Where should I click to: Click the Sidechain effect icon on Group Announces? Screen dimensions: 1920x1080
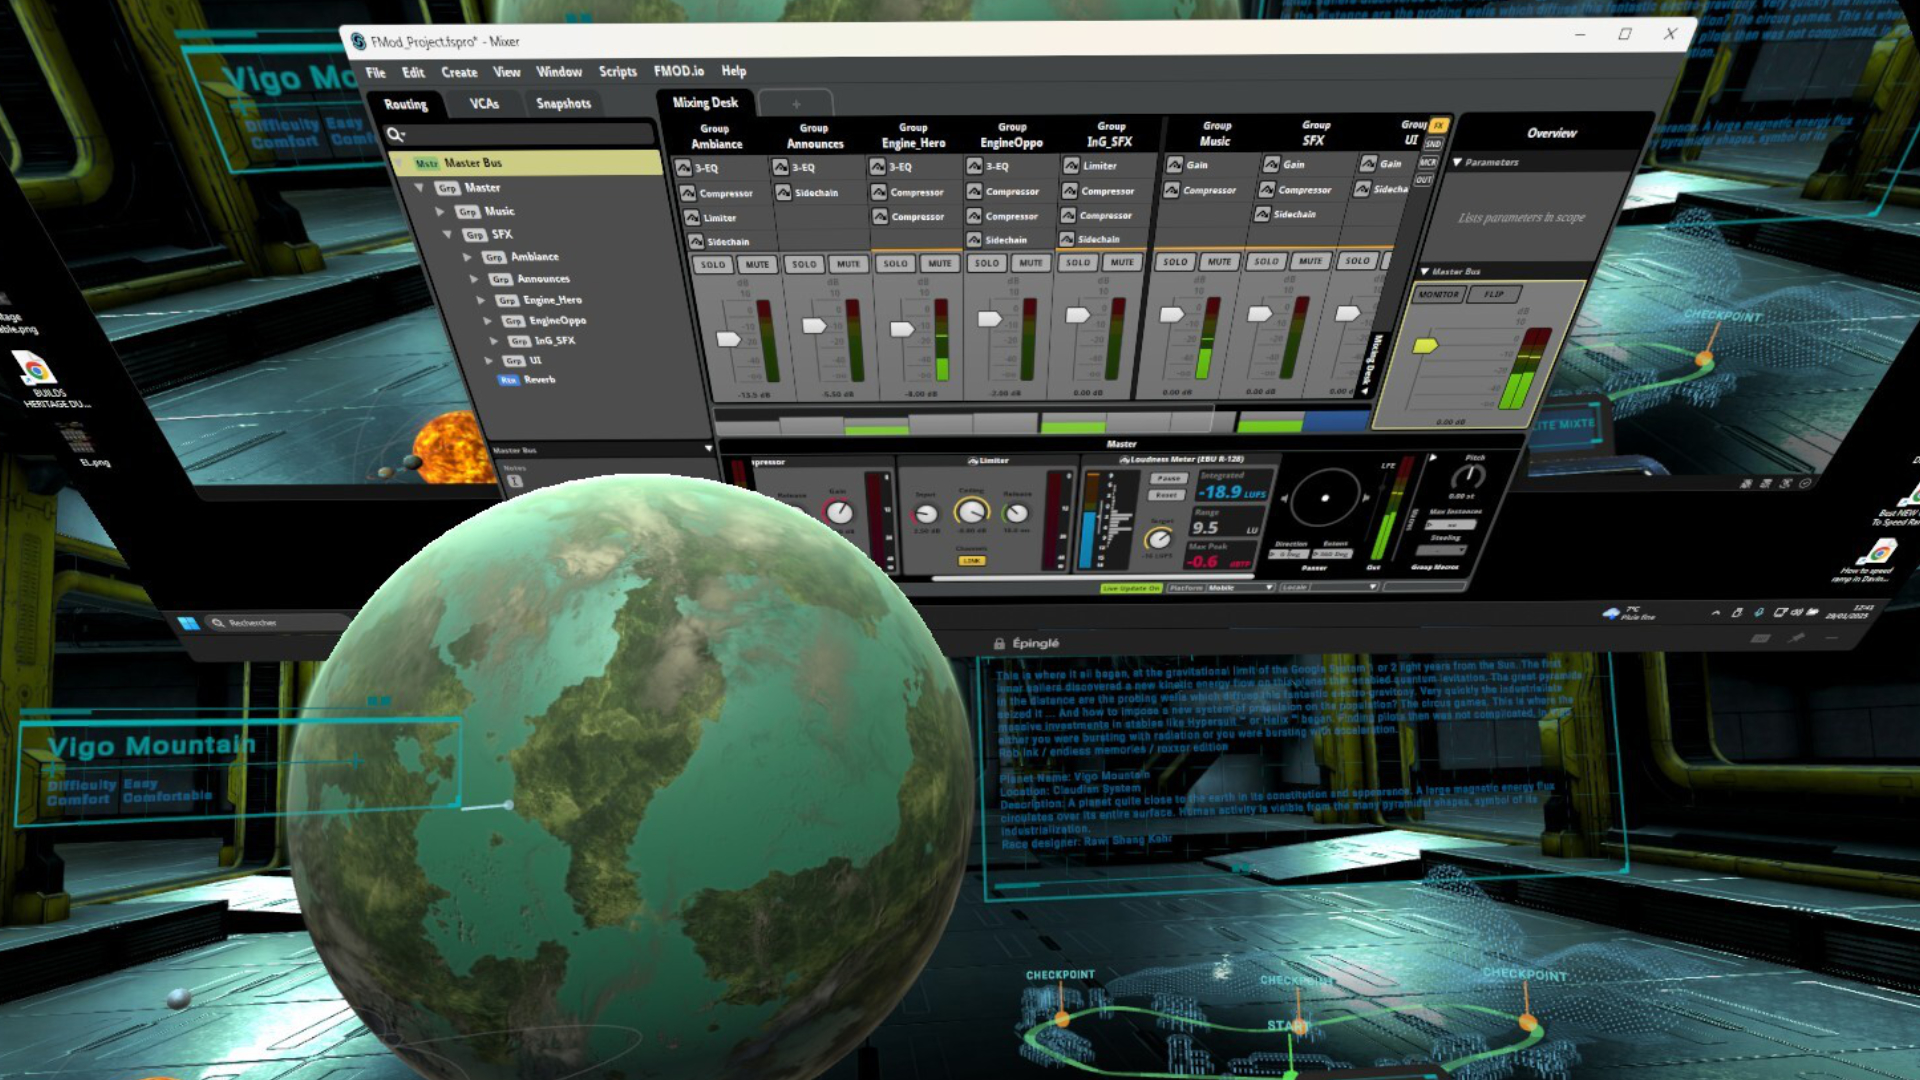(783, 193)
